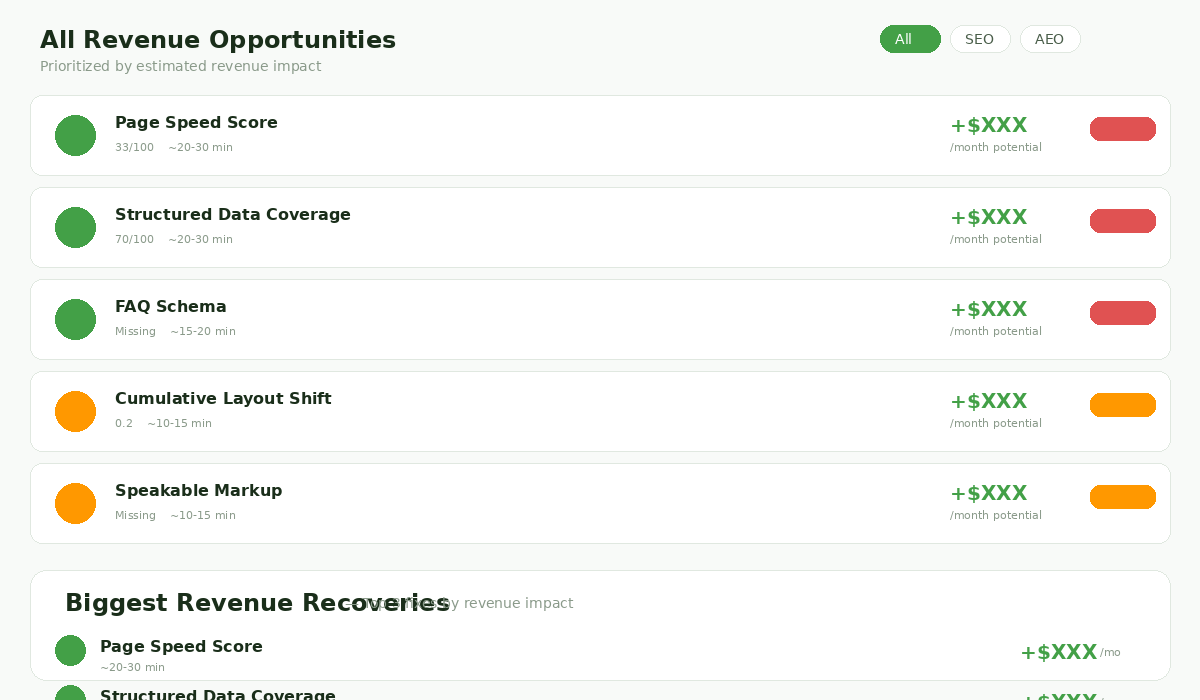Select the All filter pill

click(910, 39)
